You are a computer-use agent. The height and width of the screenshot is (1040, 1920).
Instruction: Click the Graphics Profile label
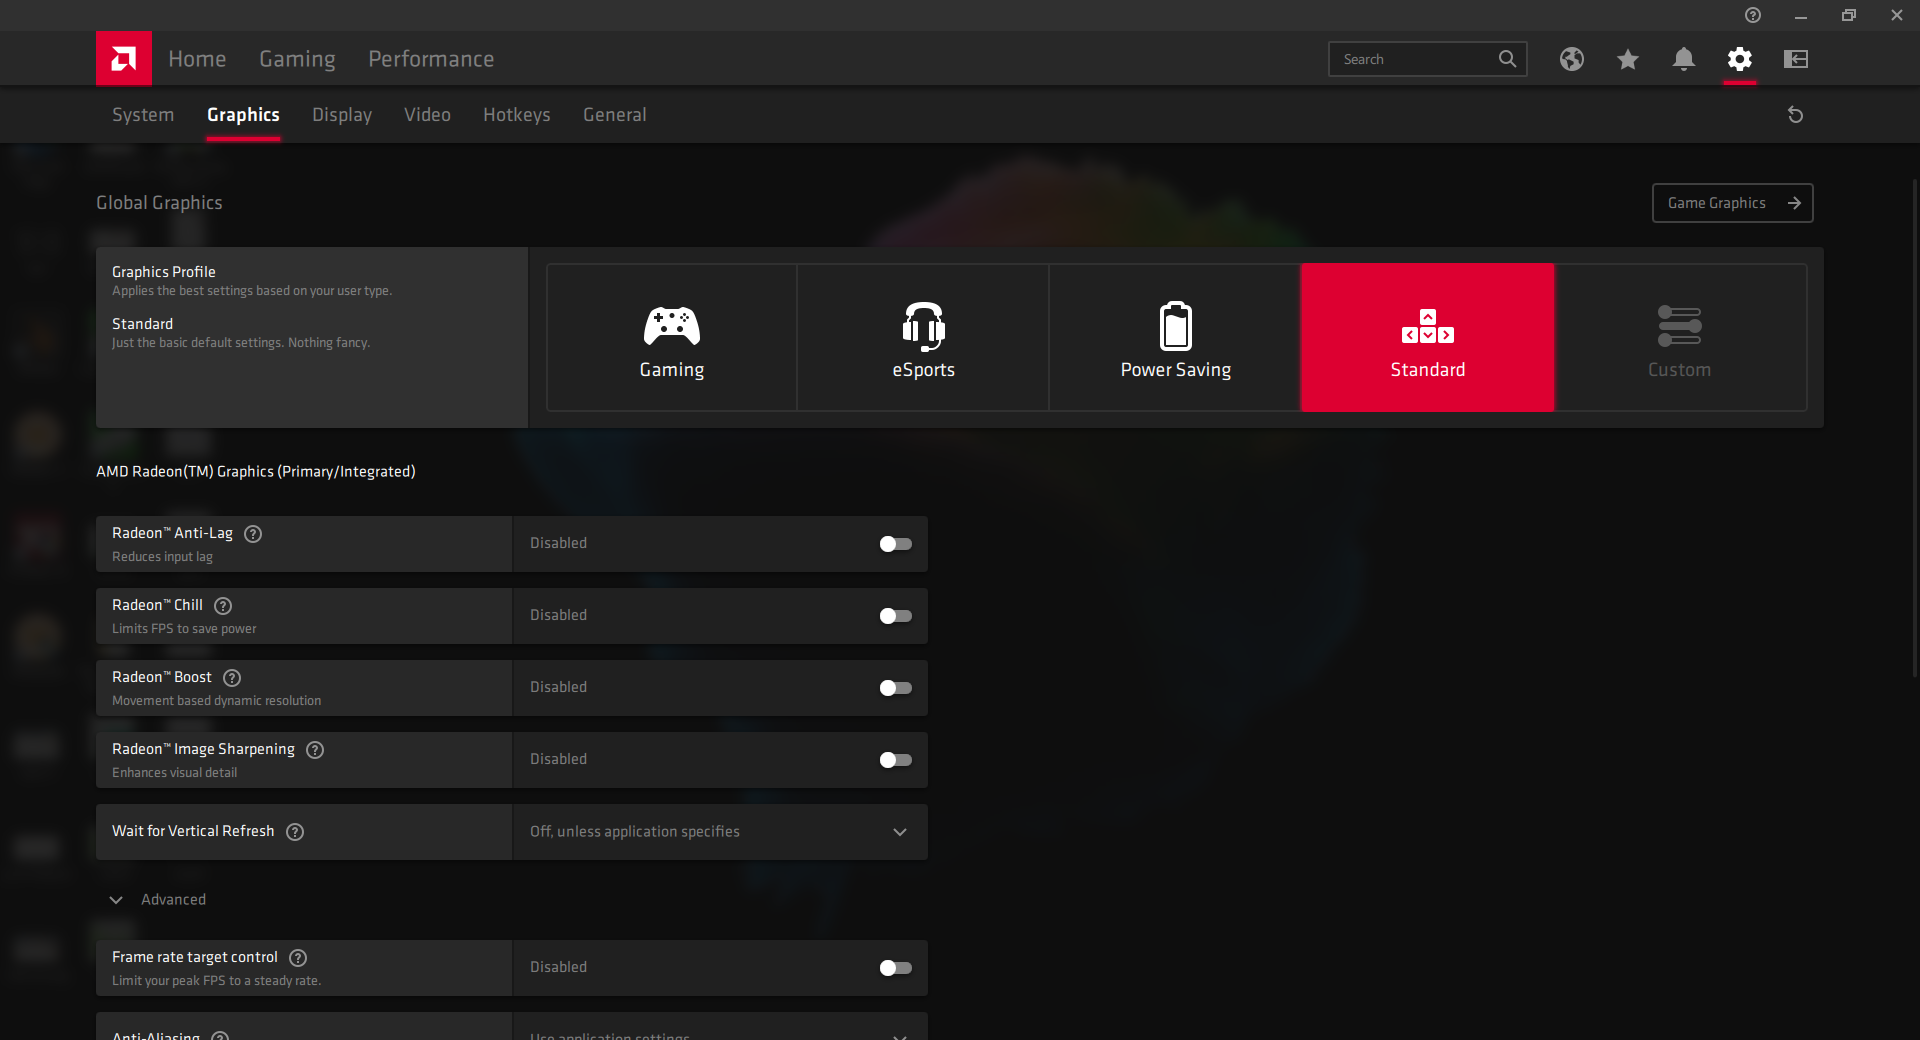[x=164, y=272]
